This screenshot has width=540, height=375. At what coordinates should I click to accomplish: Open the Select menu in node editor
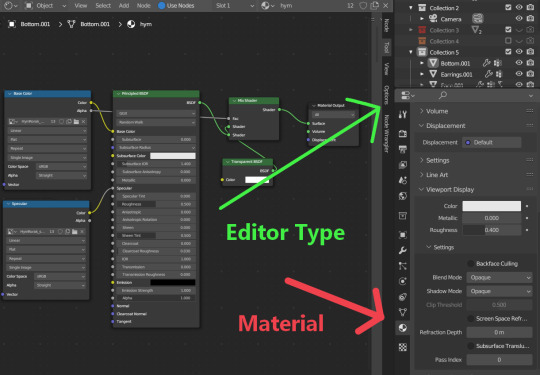[x=103, y=6]
